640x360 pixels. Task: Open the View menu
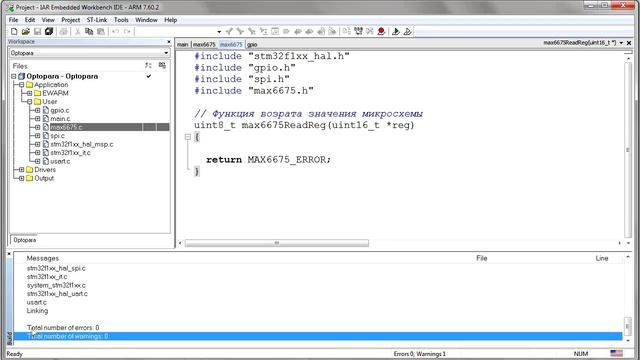(x=48, y=20)
